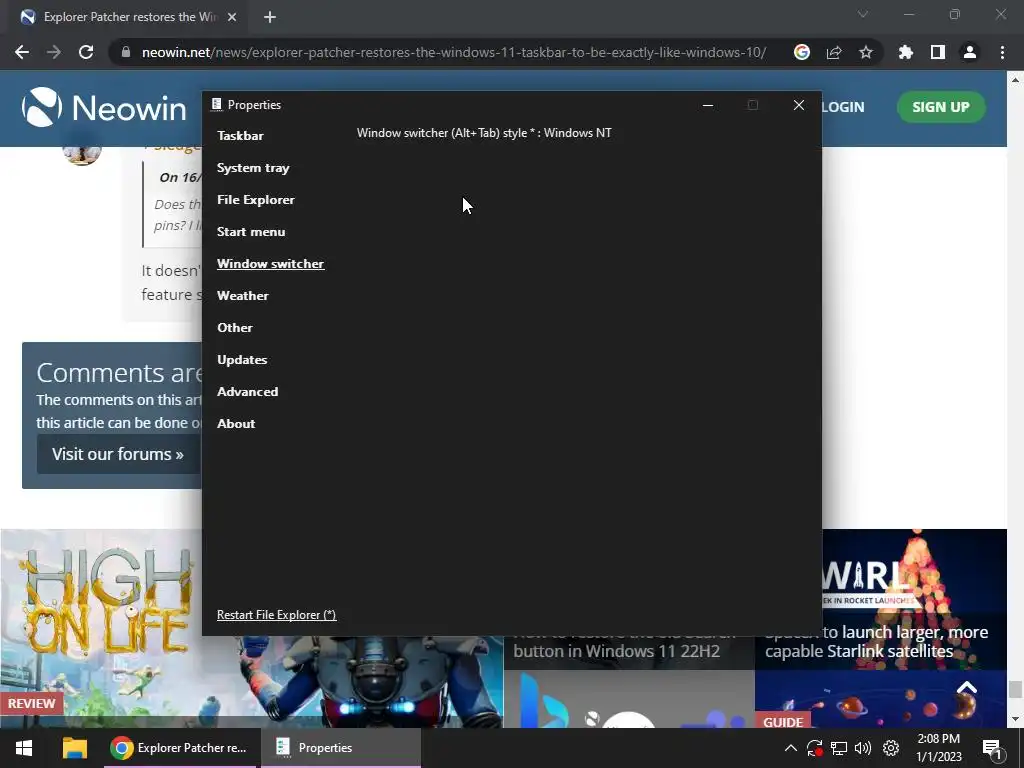Open the Starlink satellites article
The width and height of the screenshot is (1024, 768).
pyautogui.click(x=880, y=642)
